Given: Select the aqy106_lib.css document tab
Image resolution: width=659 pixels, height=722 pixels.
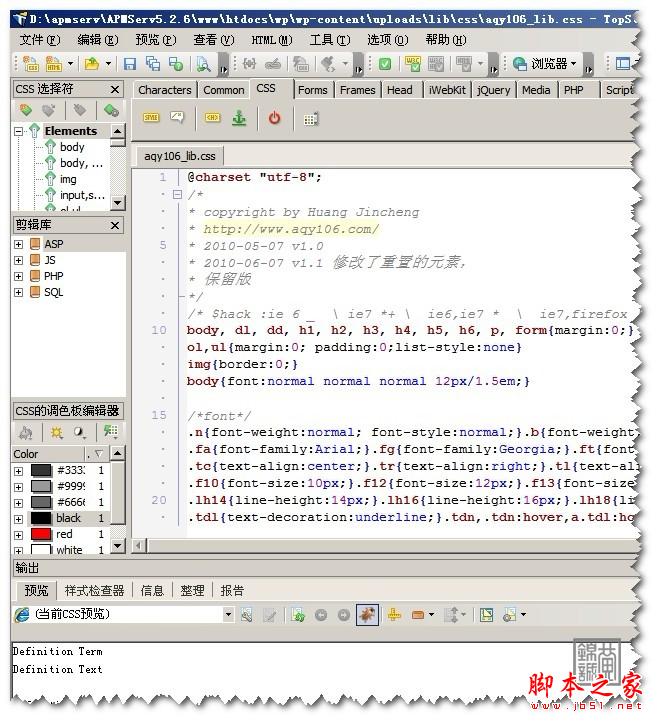Looking at the screenshot, I should [x=180, y=156].
